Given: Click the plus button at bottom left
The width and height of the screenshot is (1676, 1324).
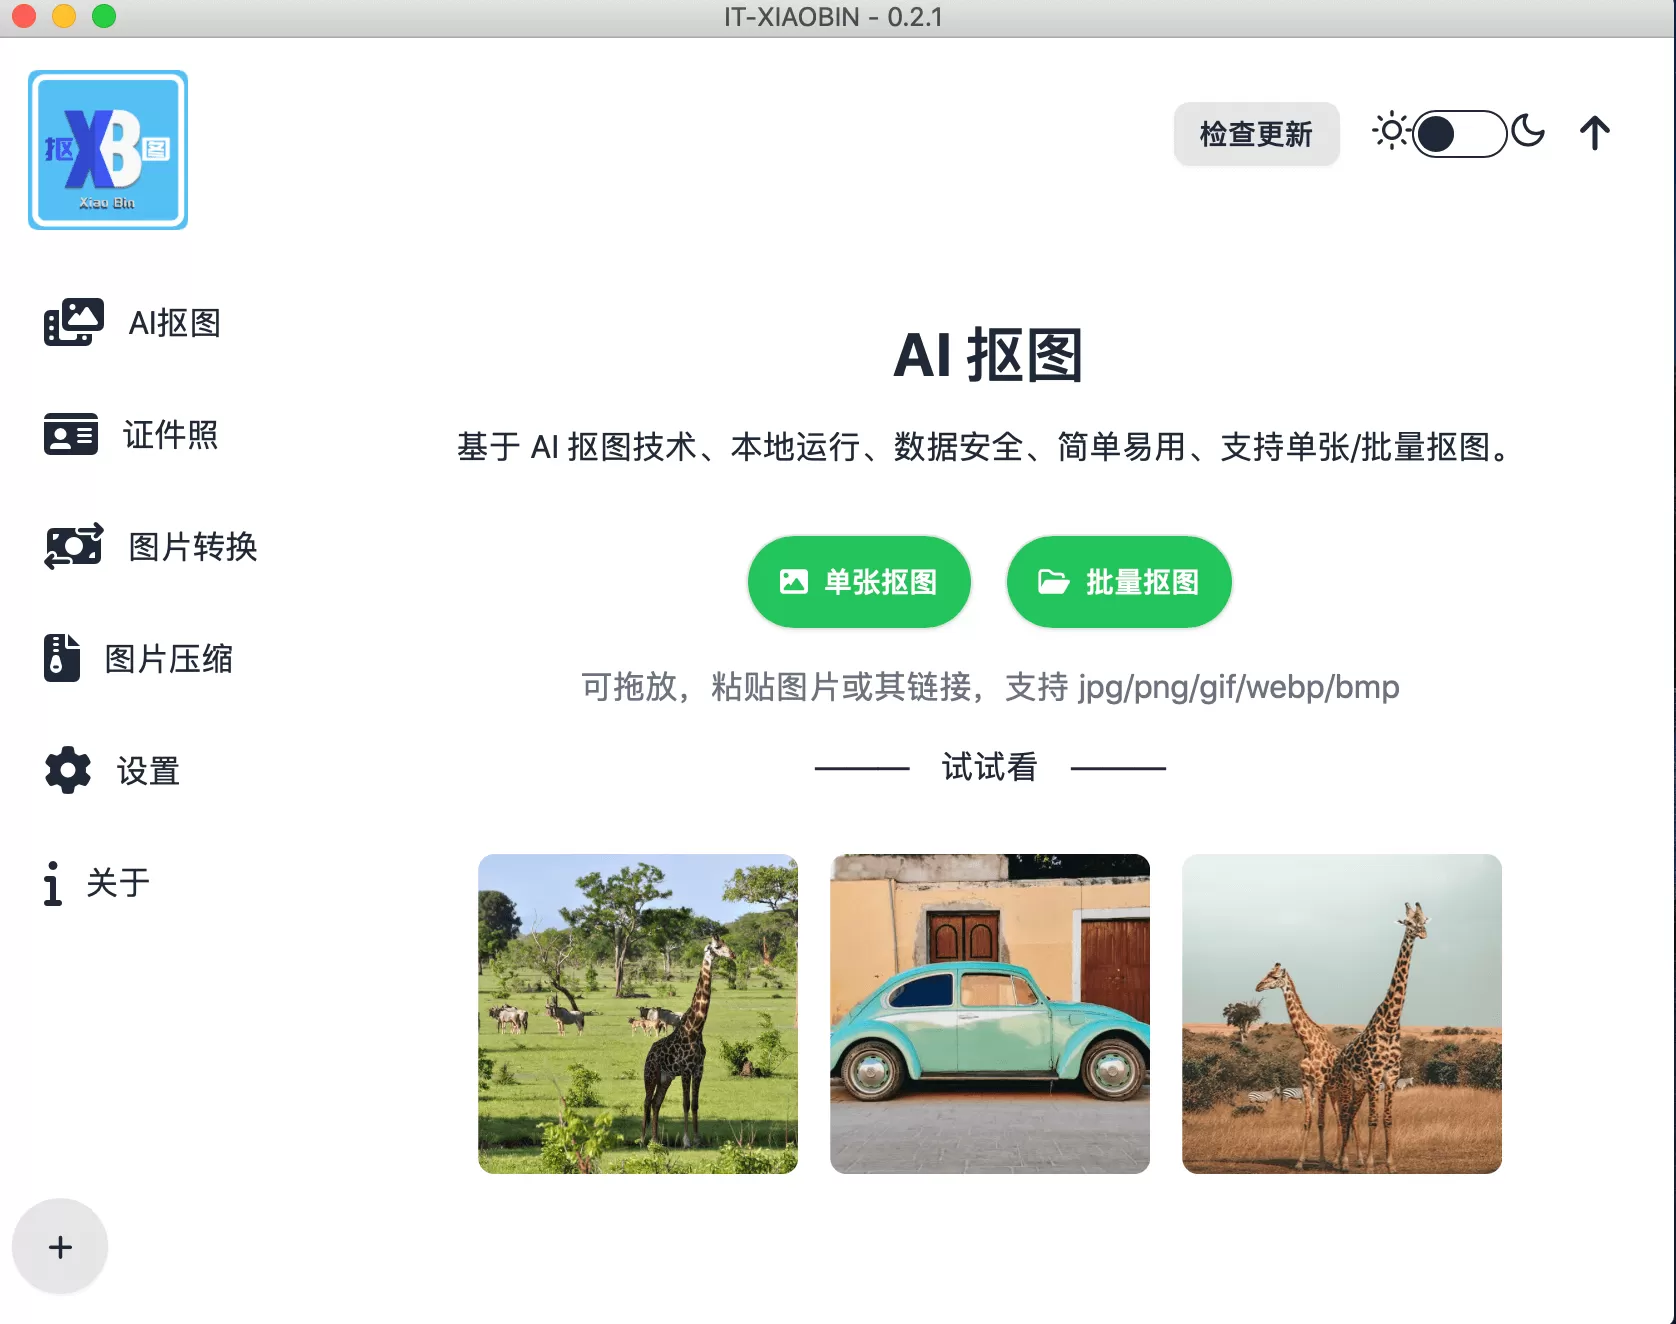Looking at the screenshot, I should 60,1246.
